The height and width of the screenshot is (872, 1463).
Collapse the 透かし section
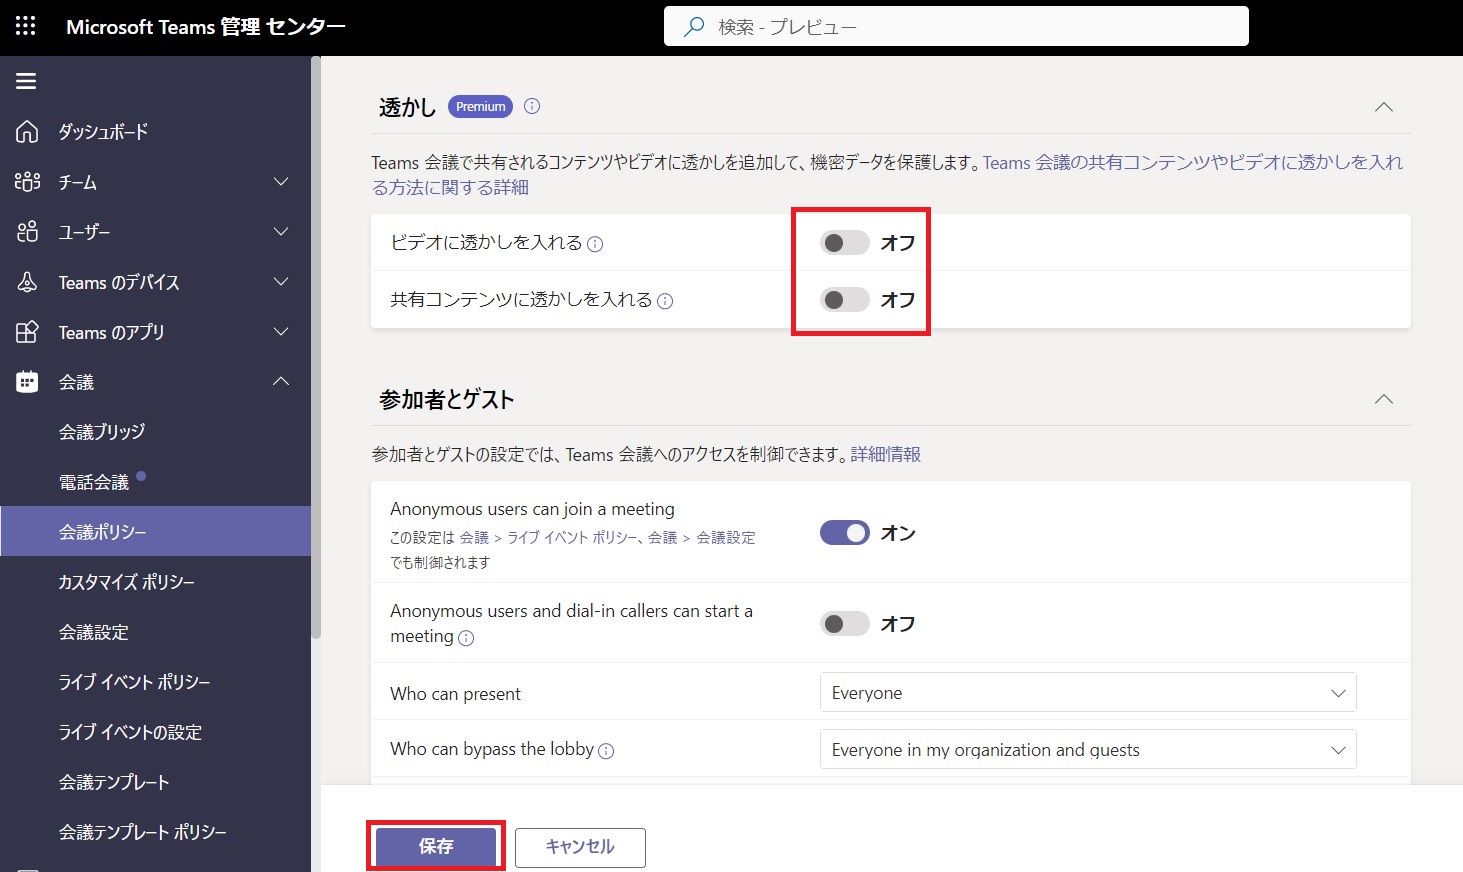point(1384,107)
